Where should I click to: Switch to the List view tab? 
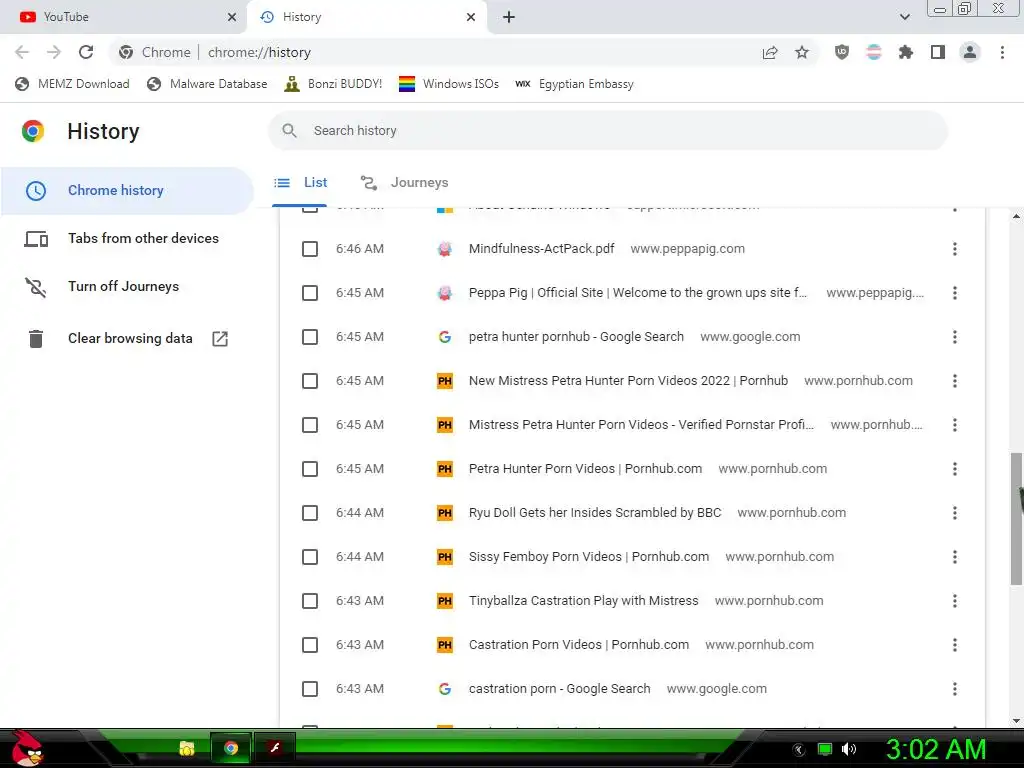pyautogui.click(x=300, y=183)
